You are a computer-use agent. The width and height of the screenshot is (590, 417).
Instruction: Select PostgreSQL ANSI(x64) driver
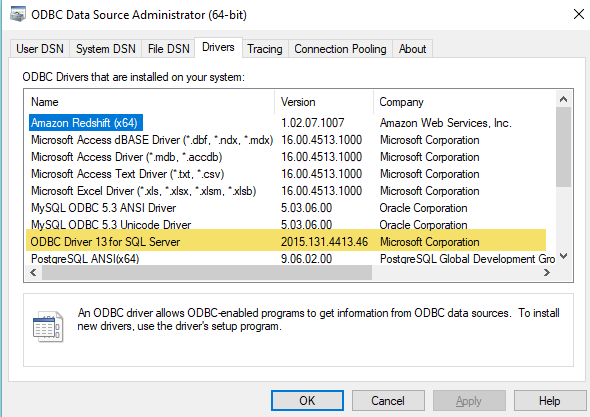pos(85,259)
